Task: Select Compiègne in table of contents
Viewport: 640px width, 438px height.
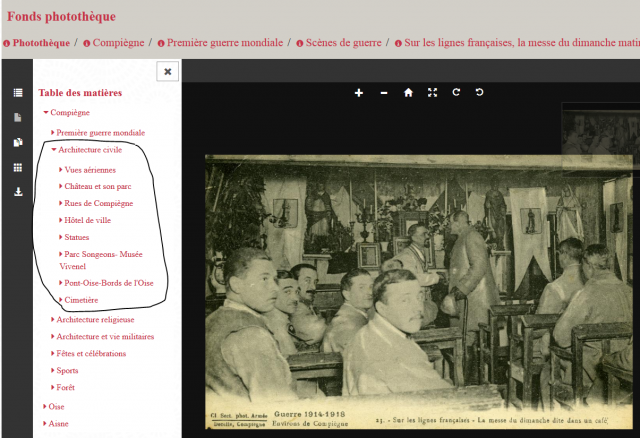Action: tap(70, 113)
